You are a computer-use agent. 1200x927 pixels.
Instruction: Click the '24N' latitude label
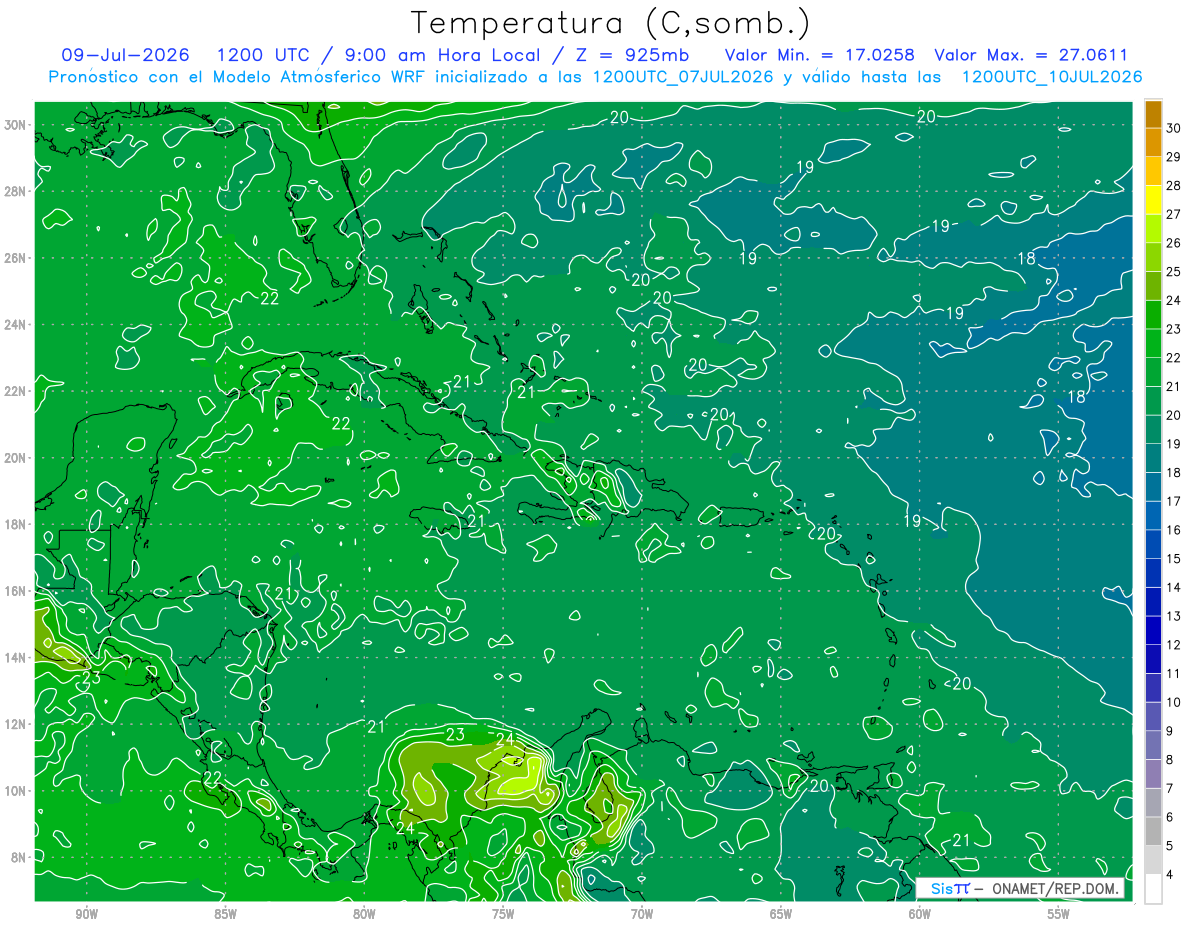tap(15, 325)
